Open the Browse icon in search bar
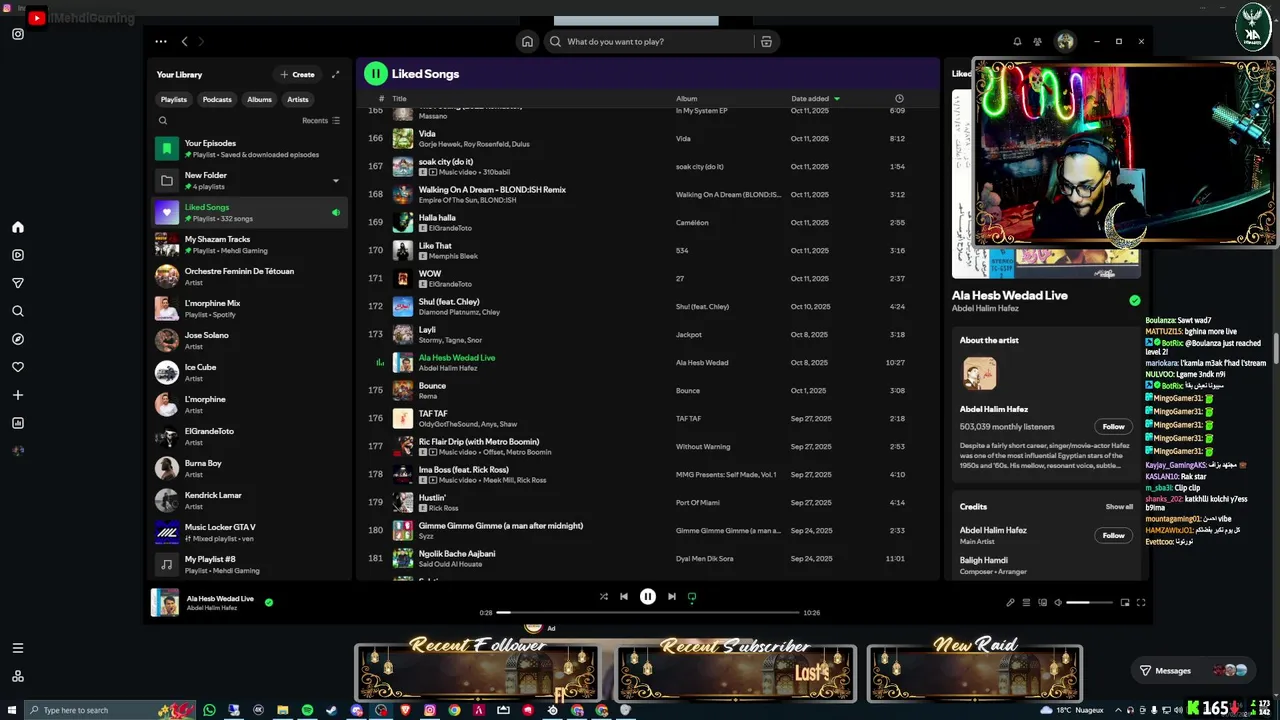This screenshot has width=1280, height=720. pos(766,42)
